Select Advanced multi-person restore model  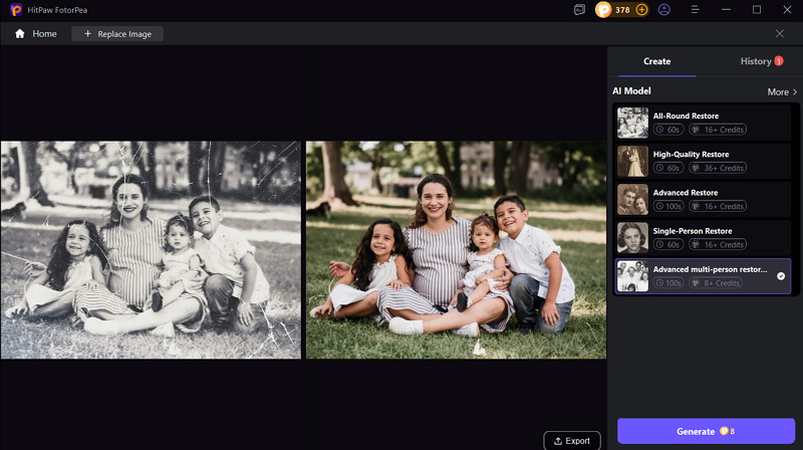point(703,276)
